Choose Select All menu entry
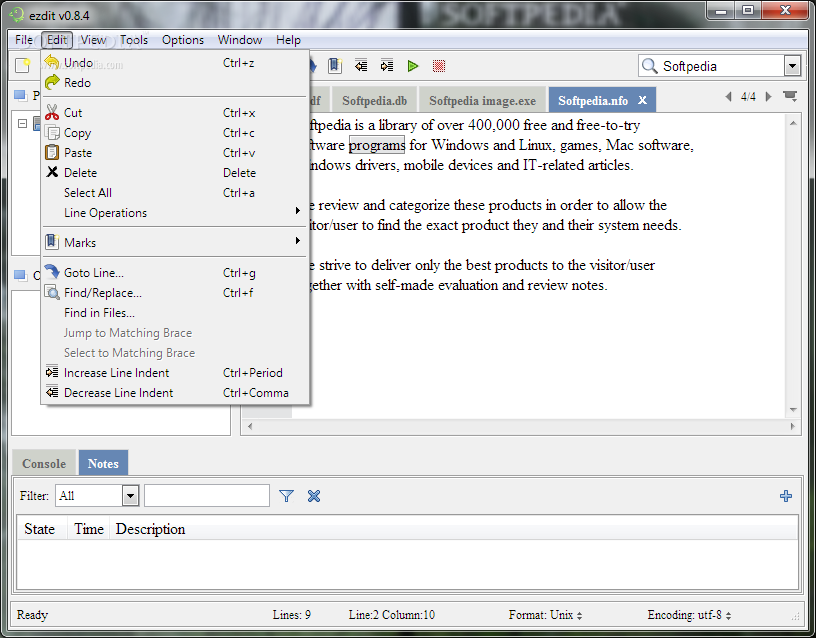The height and width of the screenshot is (638, 816). click(175, 193)
